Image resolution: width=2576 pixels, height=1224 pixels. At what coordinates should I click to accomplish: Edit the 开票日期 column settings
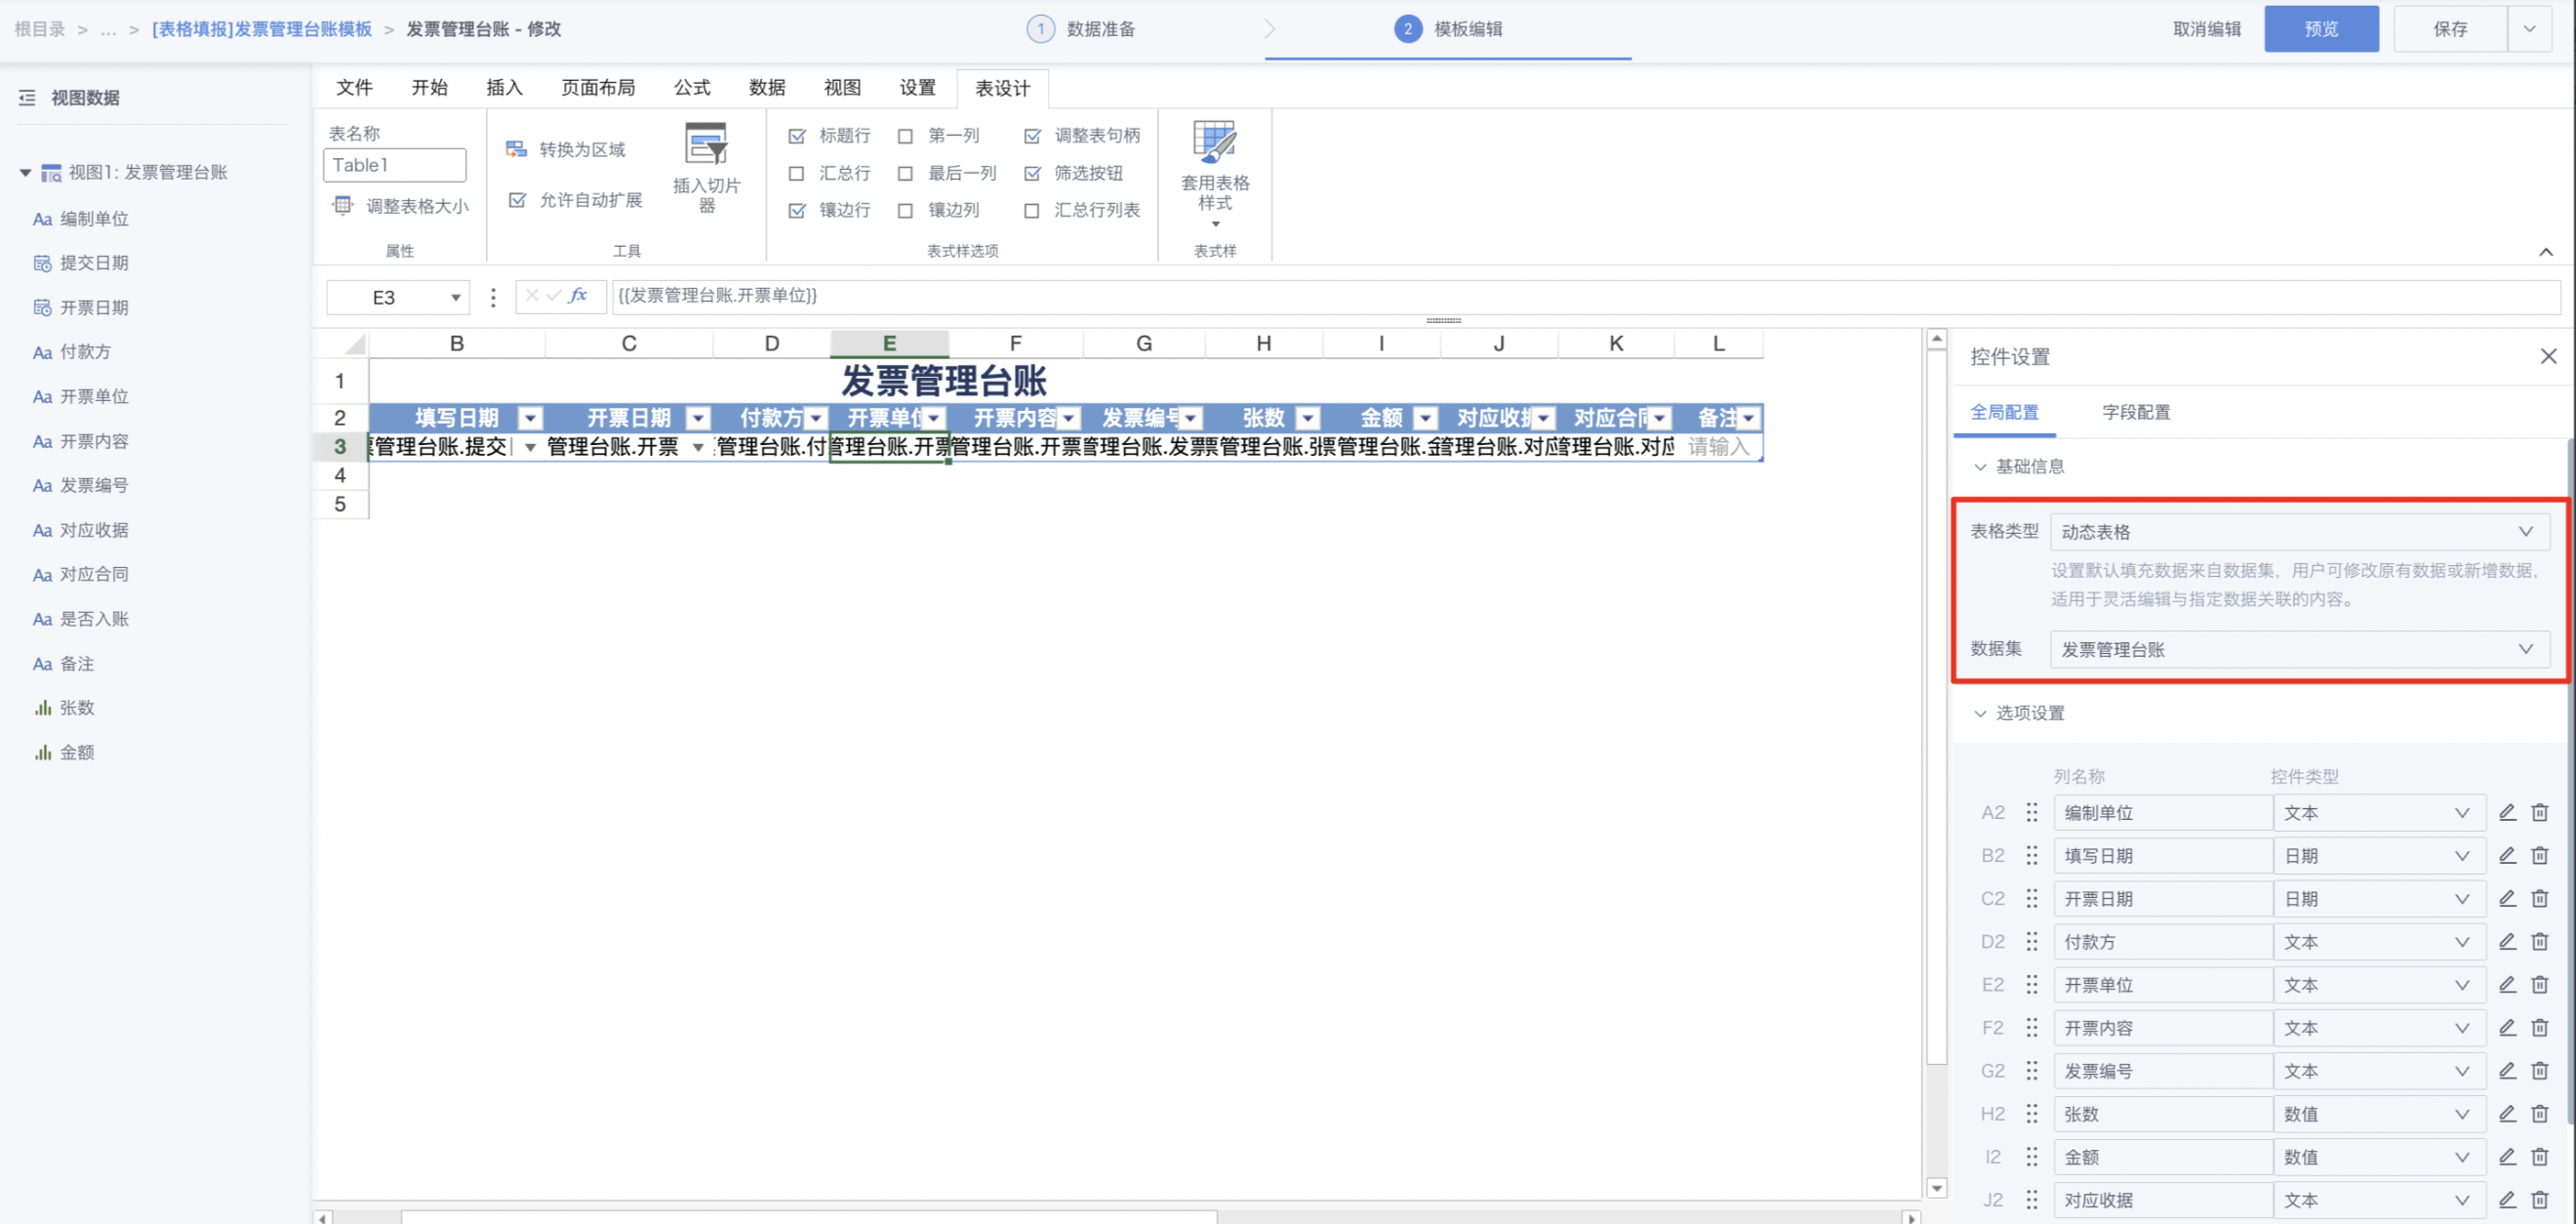pyautogui.click(x=2507, y=898)
